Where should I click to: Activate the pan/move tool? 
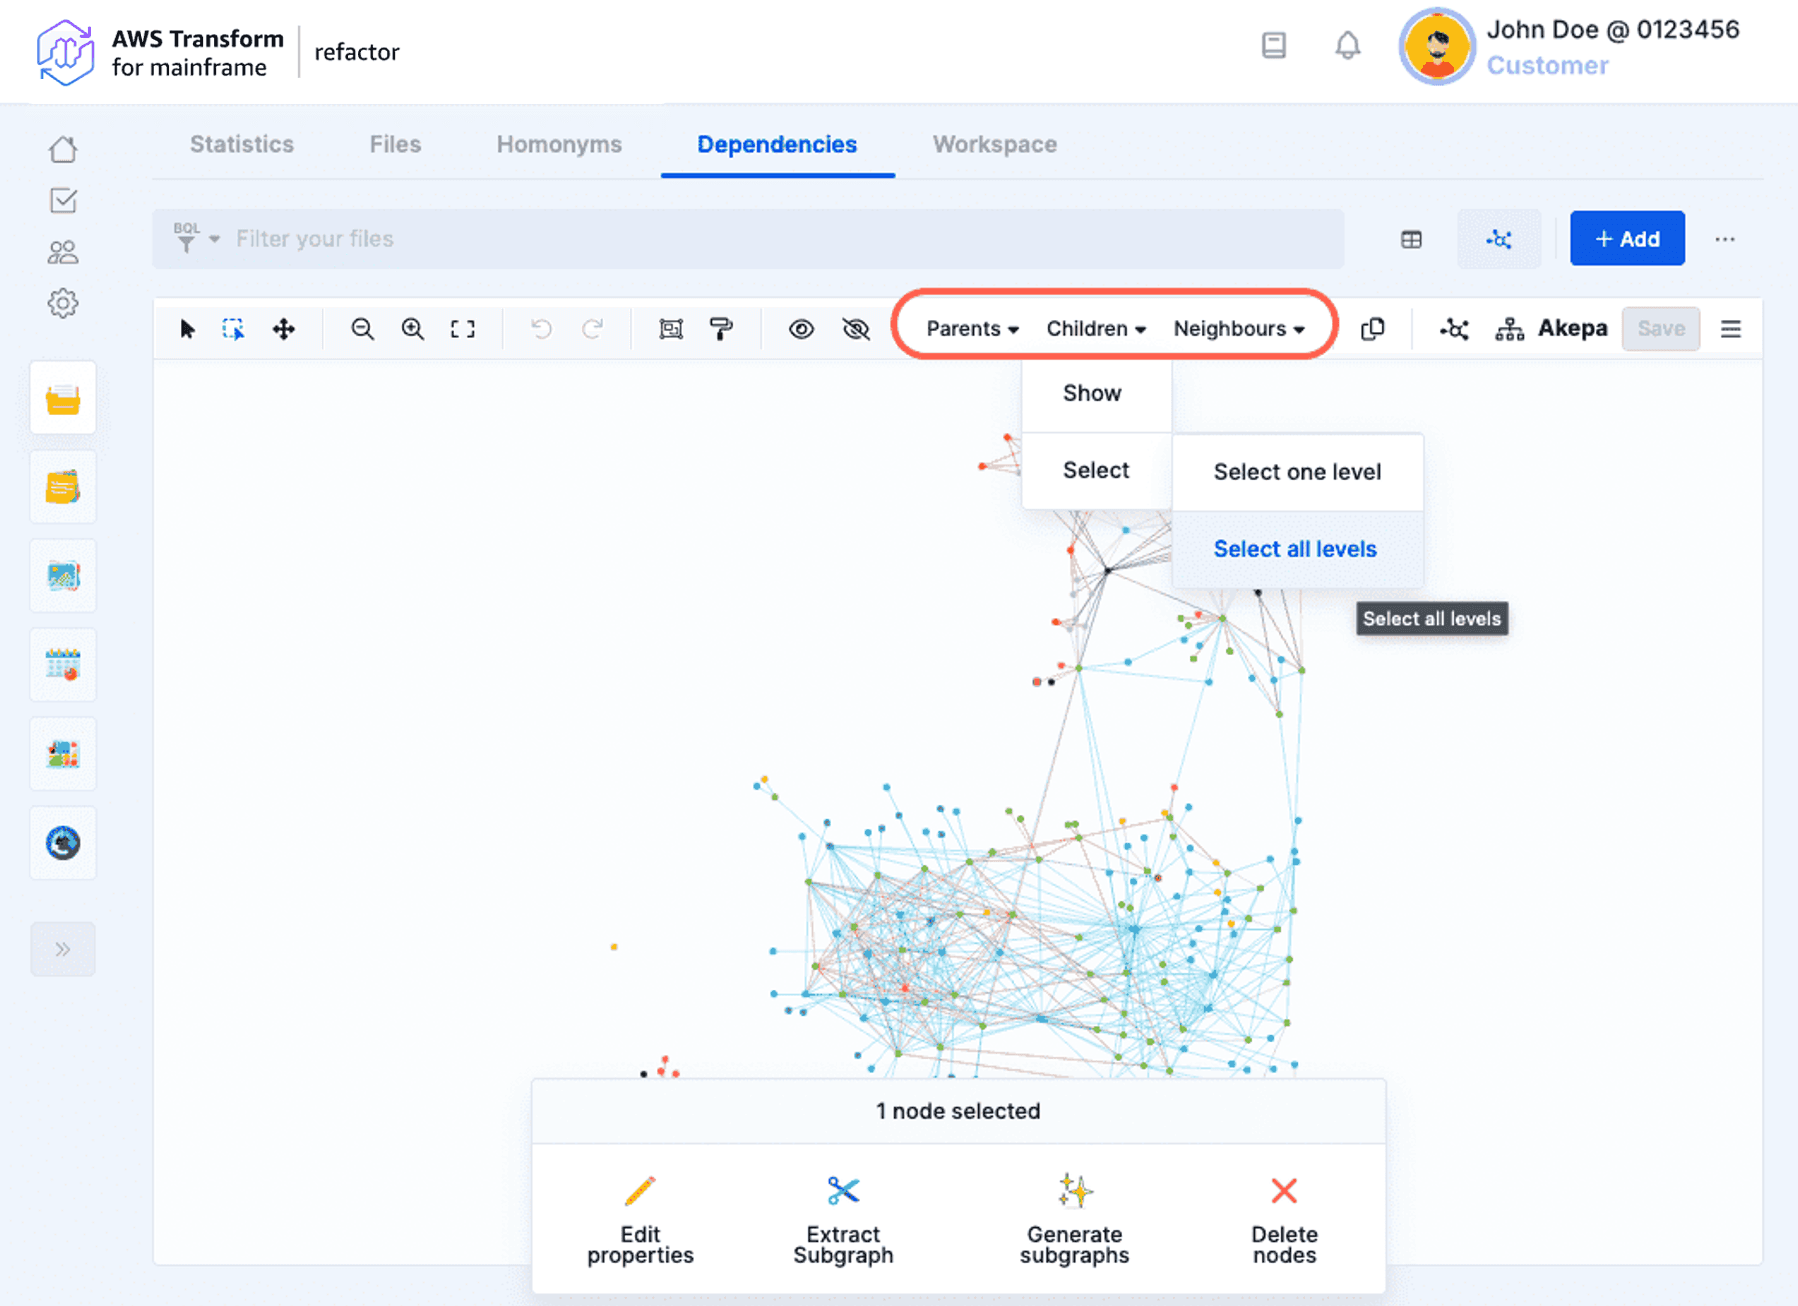coord(284,329)
